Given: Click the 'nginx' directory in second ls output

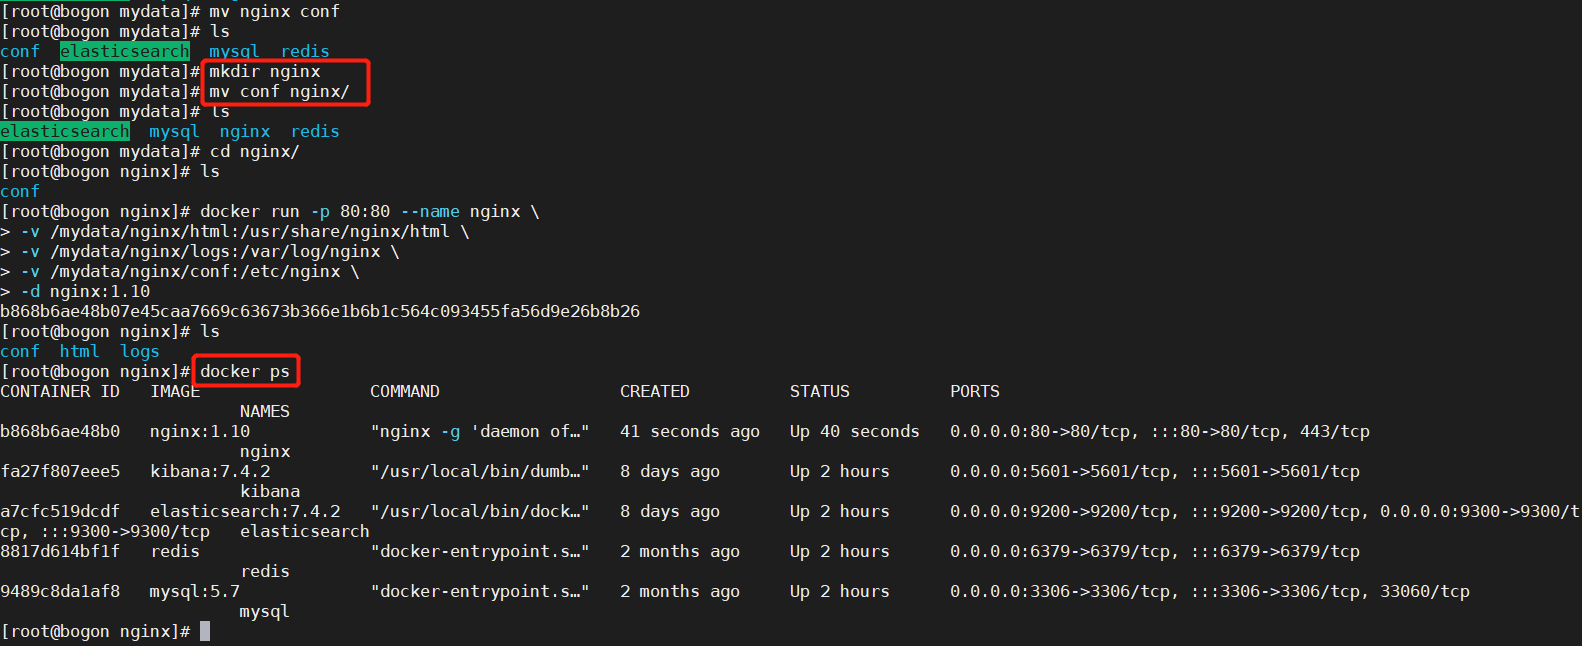Looking at the screenshot, I should coord(245,131).
